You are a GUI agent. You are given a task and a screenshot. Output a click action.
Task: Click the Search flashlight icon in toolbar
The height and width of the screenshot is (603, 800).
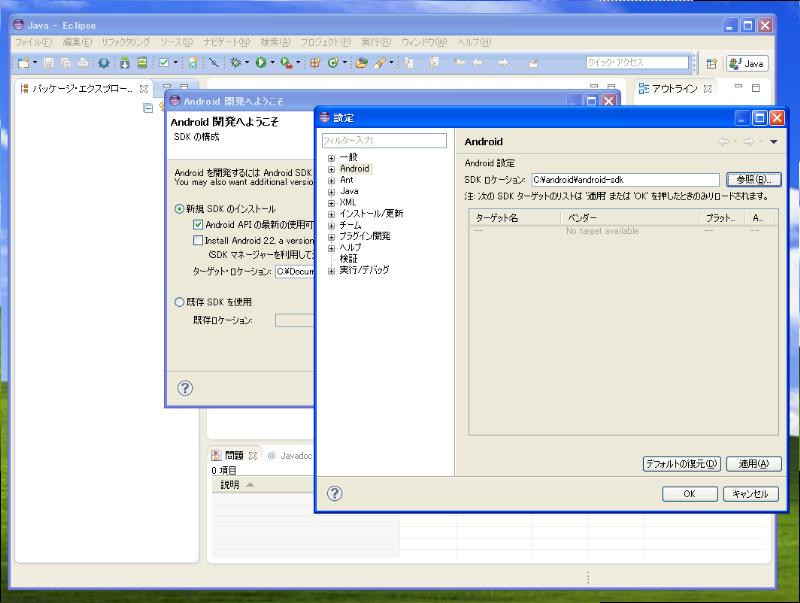pos(379,63)
